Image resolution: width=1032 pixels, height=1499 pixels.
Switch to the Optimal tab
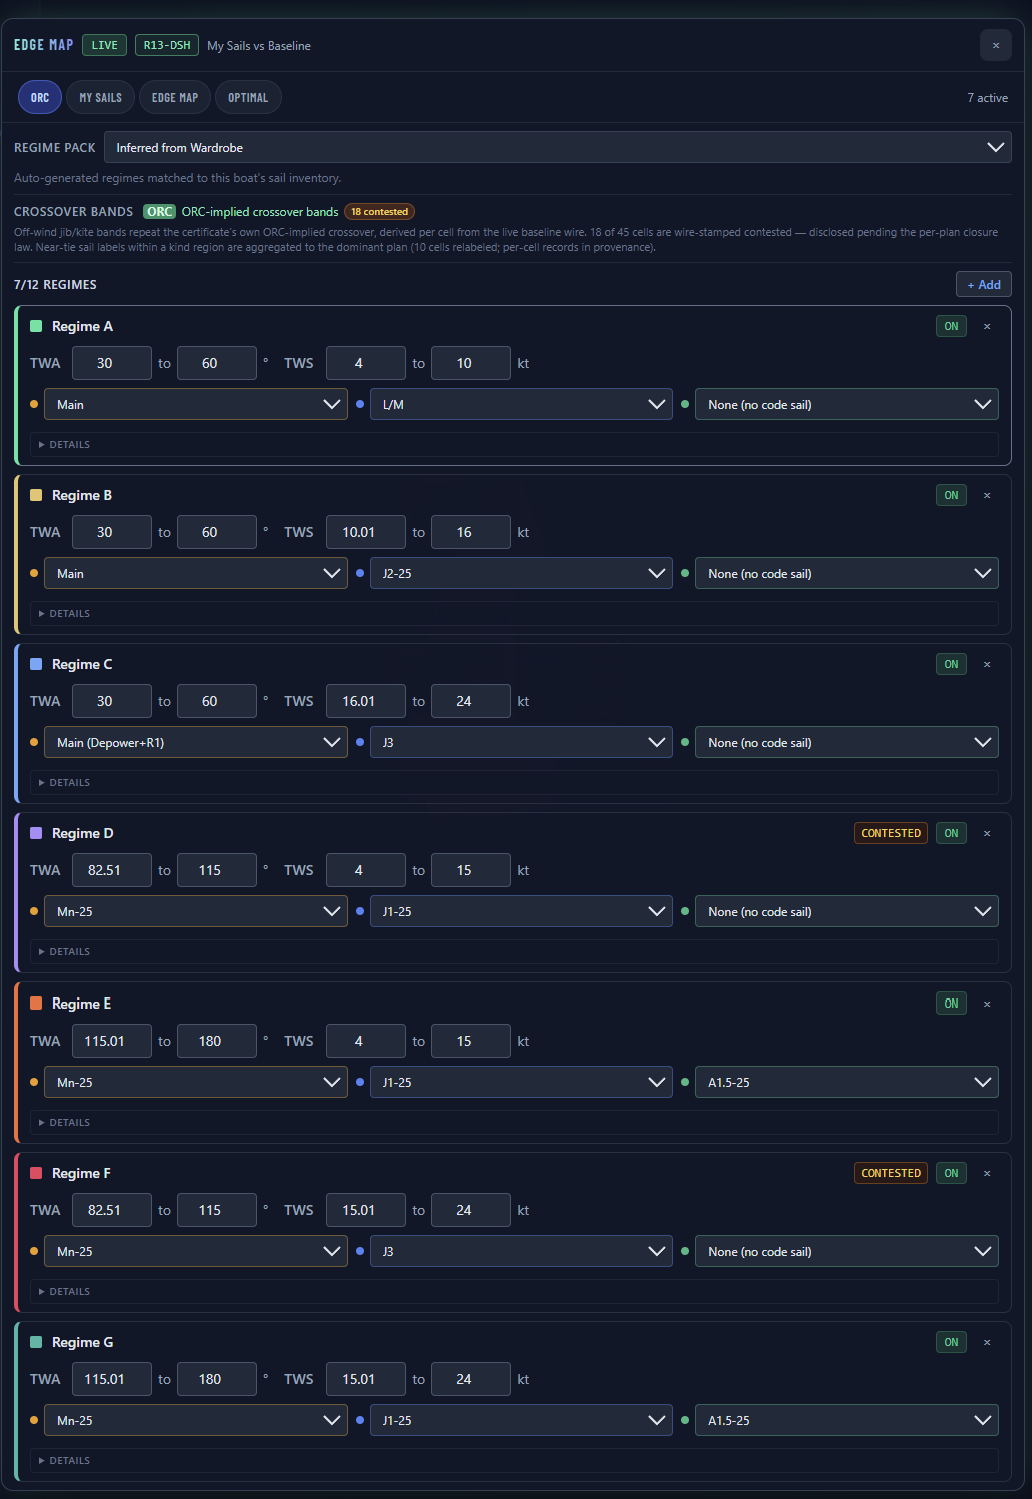[248, 97]
